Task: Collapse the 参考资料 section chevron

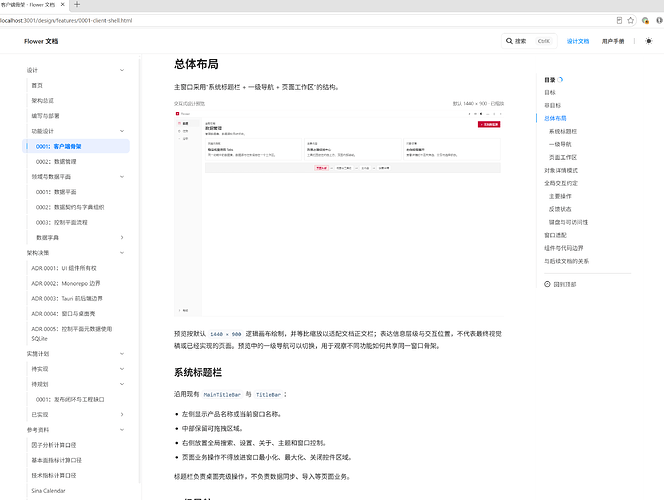Action: point(122,430)
